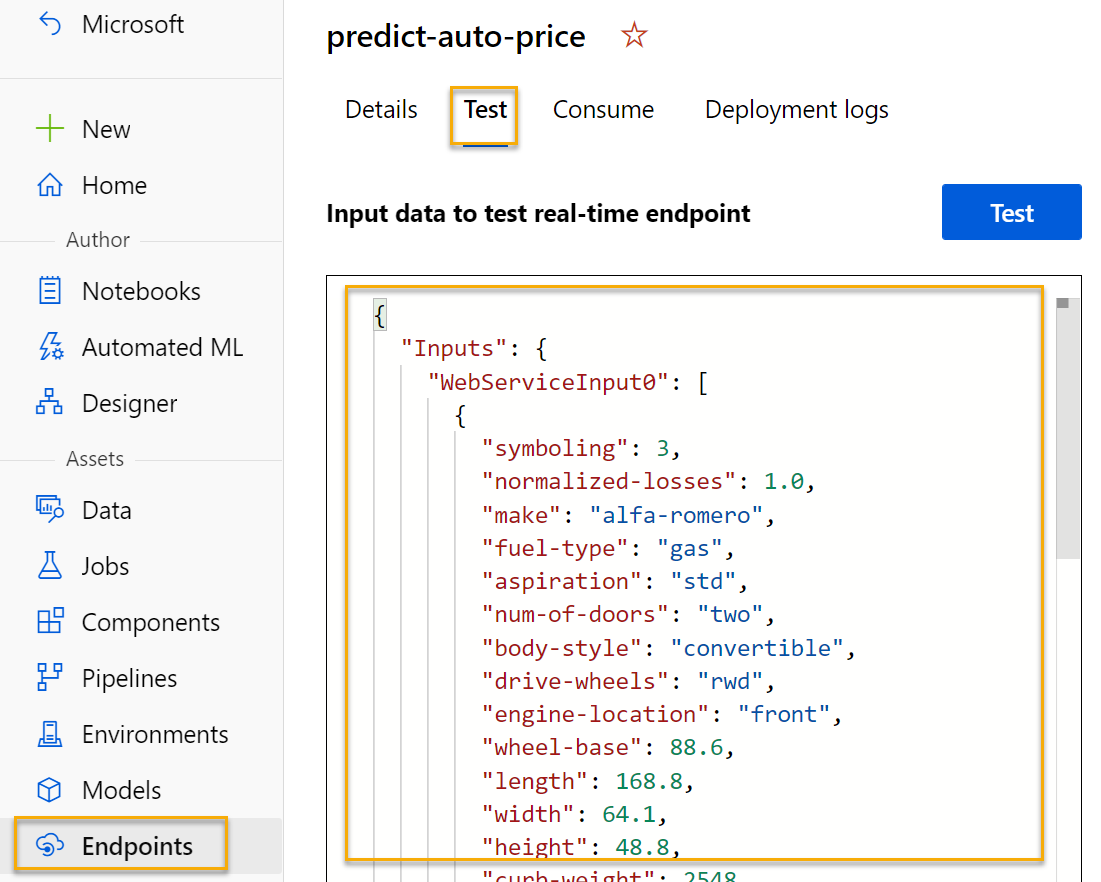This screenshot has height=882, width=1101.
Task: Click the height value 48.8
Action: coord(642,847)
